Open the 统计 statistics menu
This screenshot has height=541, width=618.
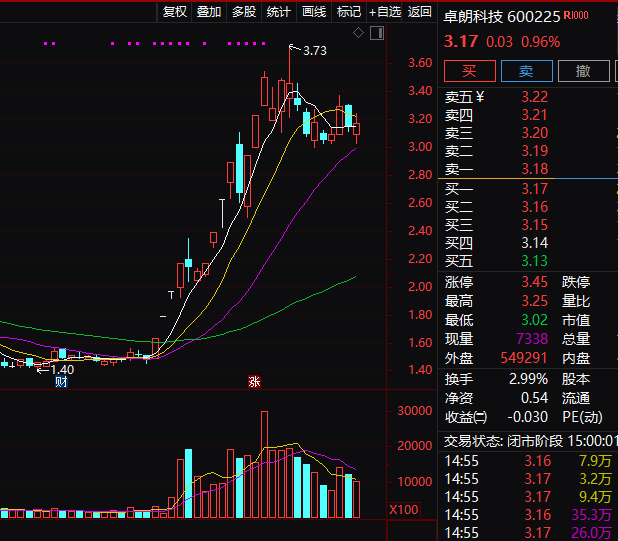click(279, 12)
